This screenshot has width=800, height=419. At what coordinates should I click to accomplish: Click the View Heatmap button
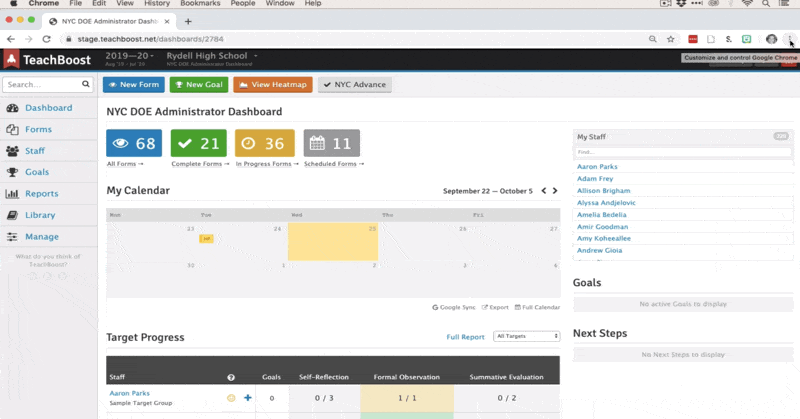[x=273, y=85]
